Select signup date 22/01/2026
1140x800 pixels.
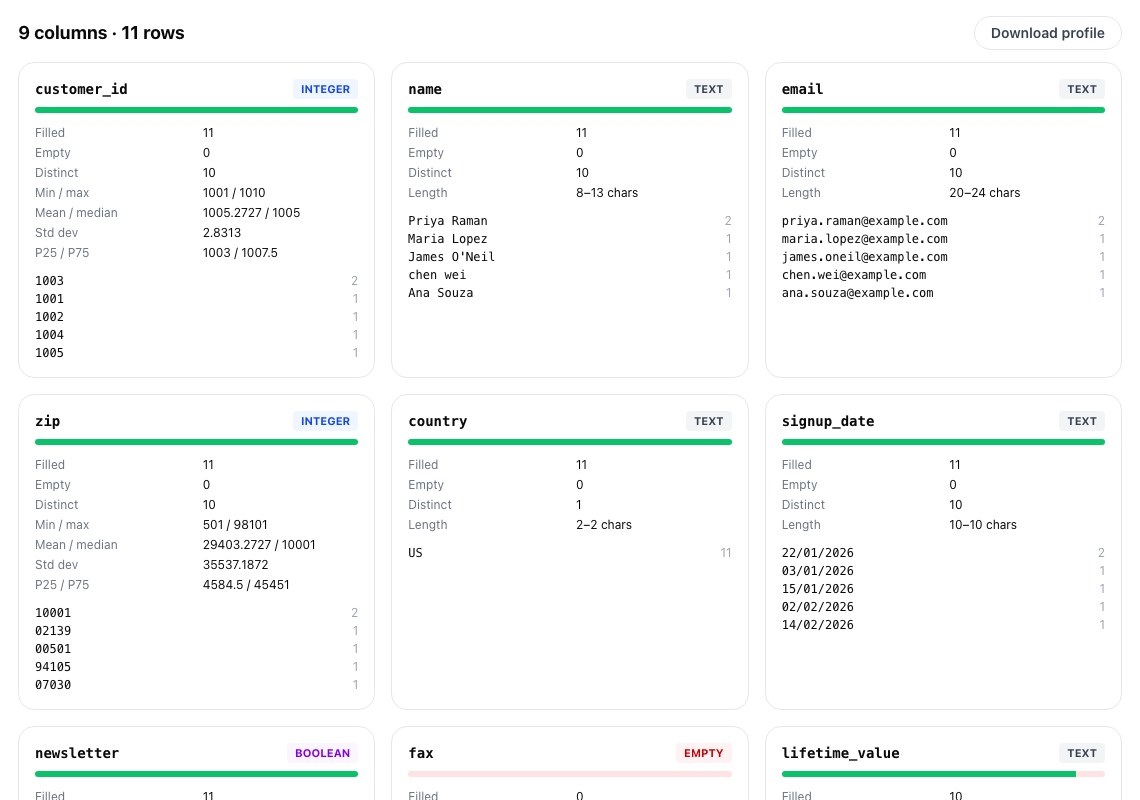pyautogui.click(x=818, y=553)
